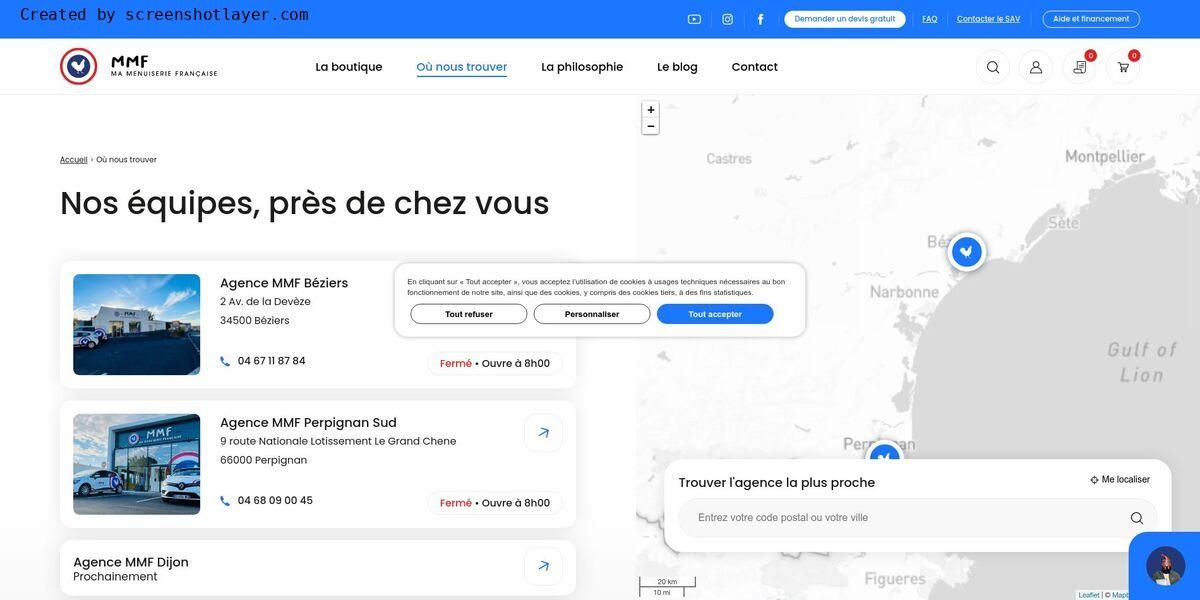The height and width of the screenshot is (600, 1200).
Task: Click the search magnifier icon in header
Action: (x=992, y=67)
